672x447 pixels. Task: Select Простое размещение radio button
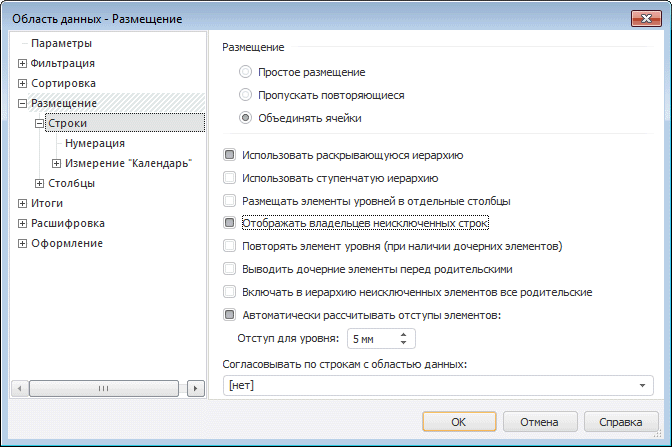246,72
